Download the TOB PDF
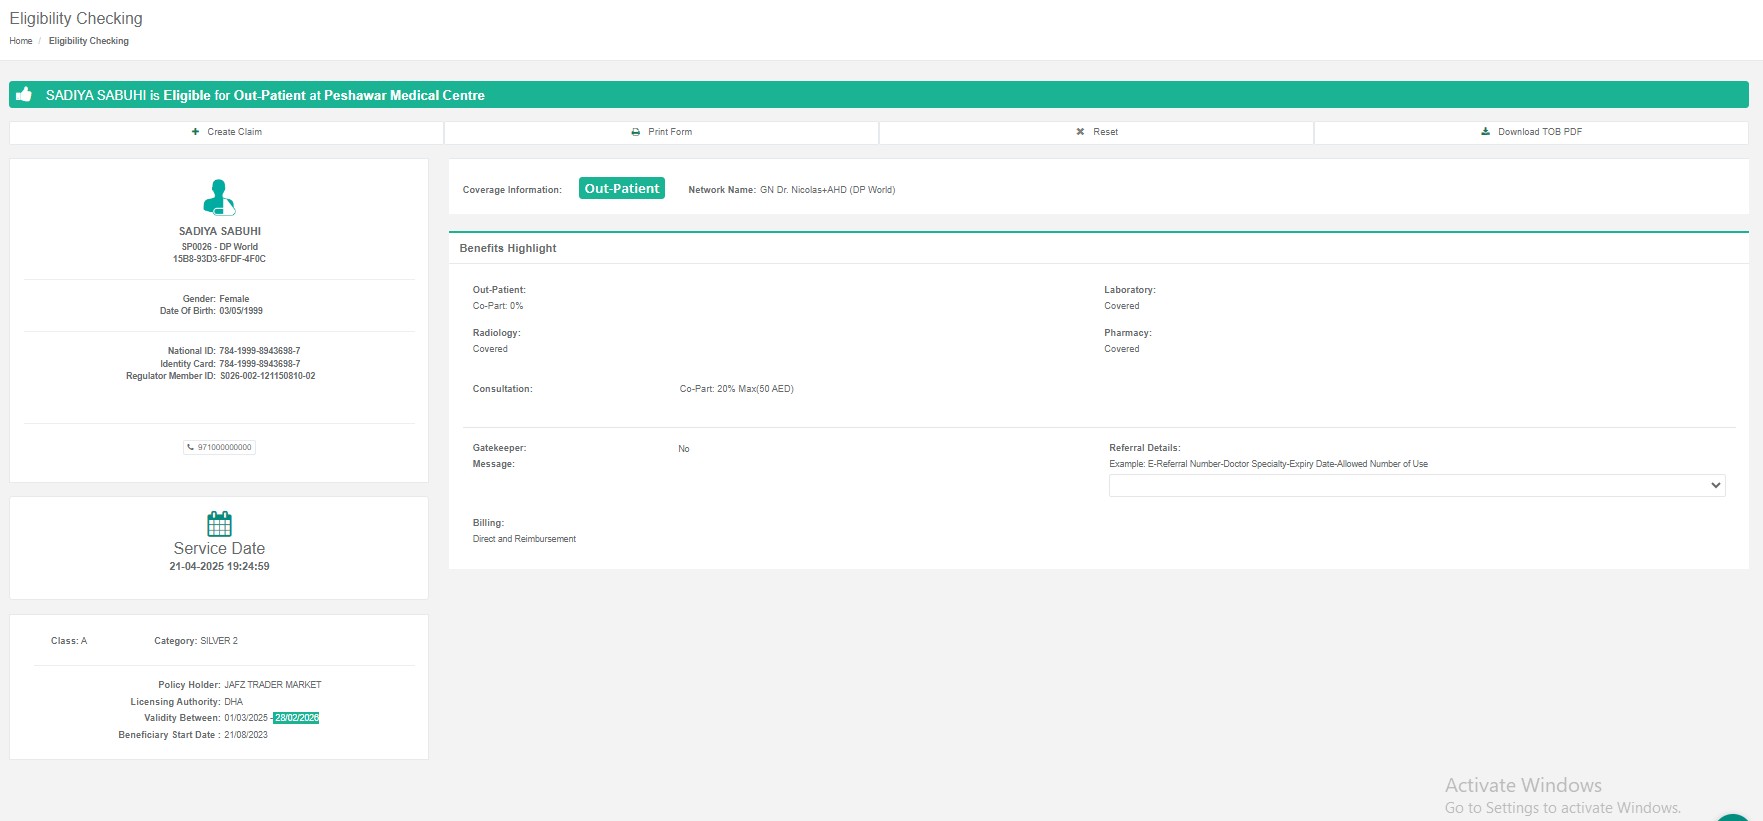The height and width of the screenshot is (821, 1763). [1531, 132]
